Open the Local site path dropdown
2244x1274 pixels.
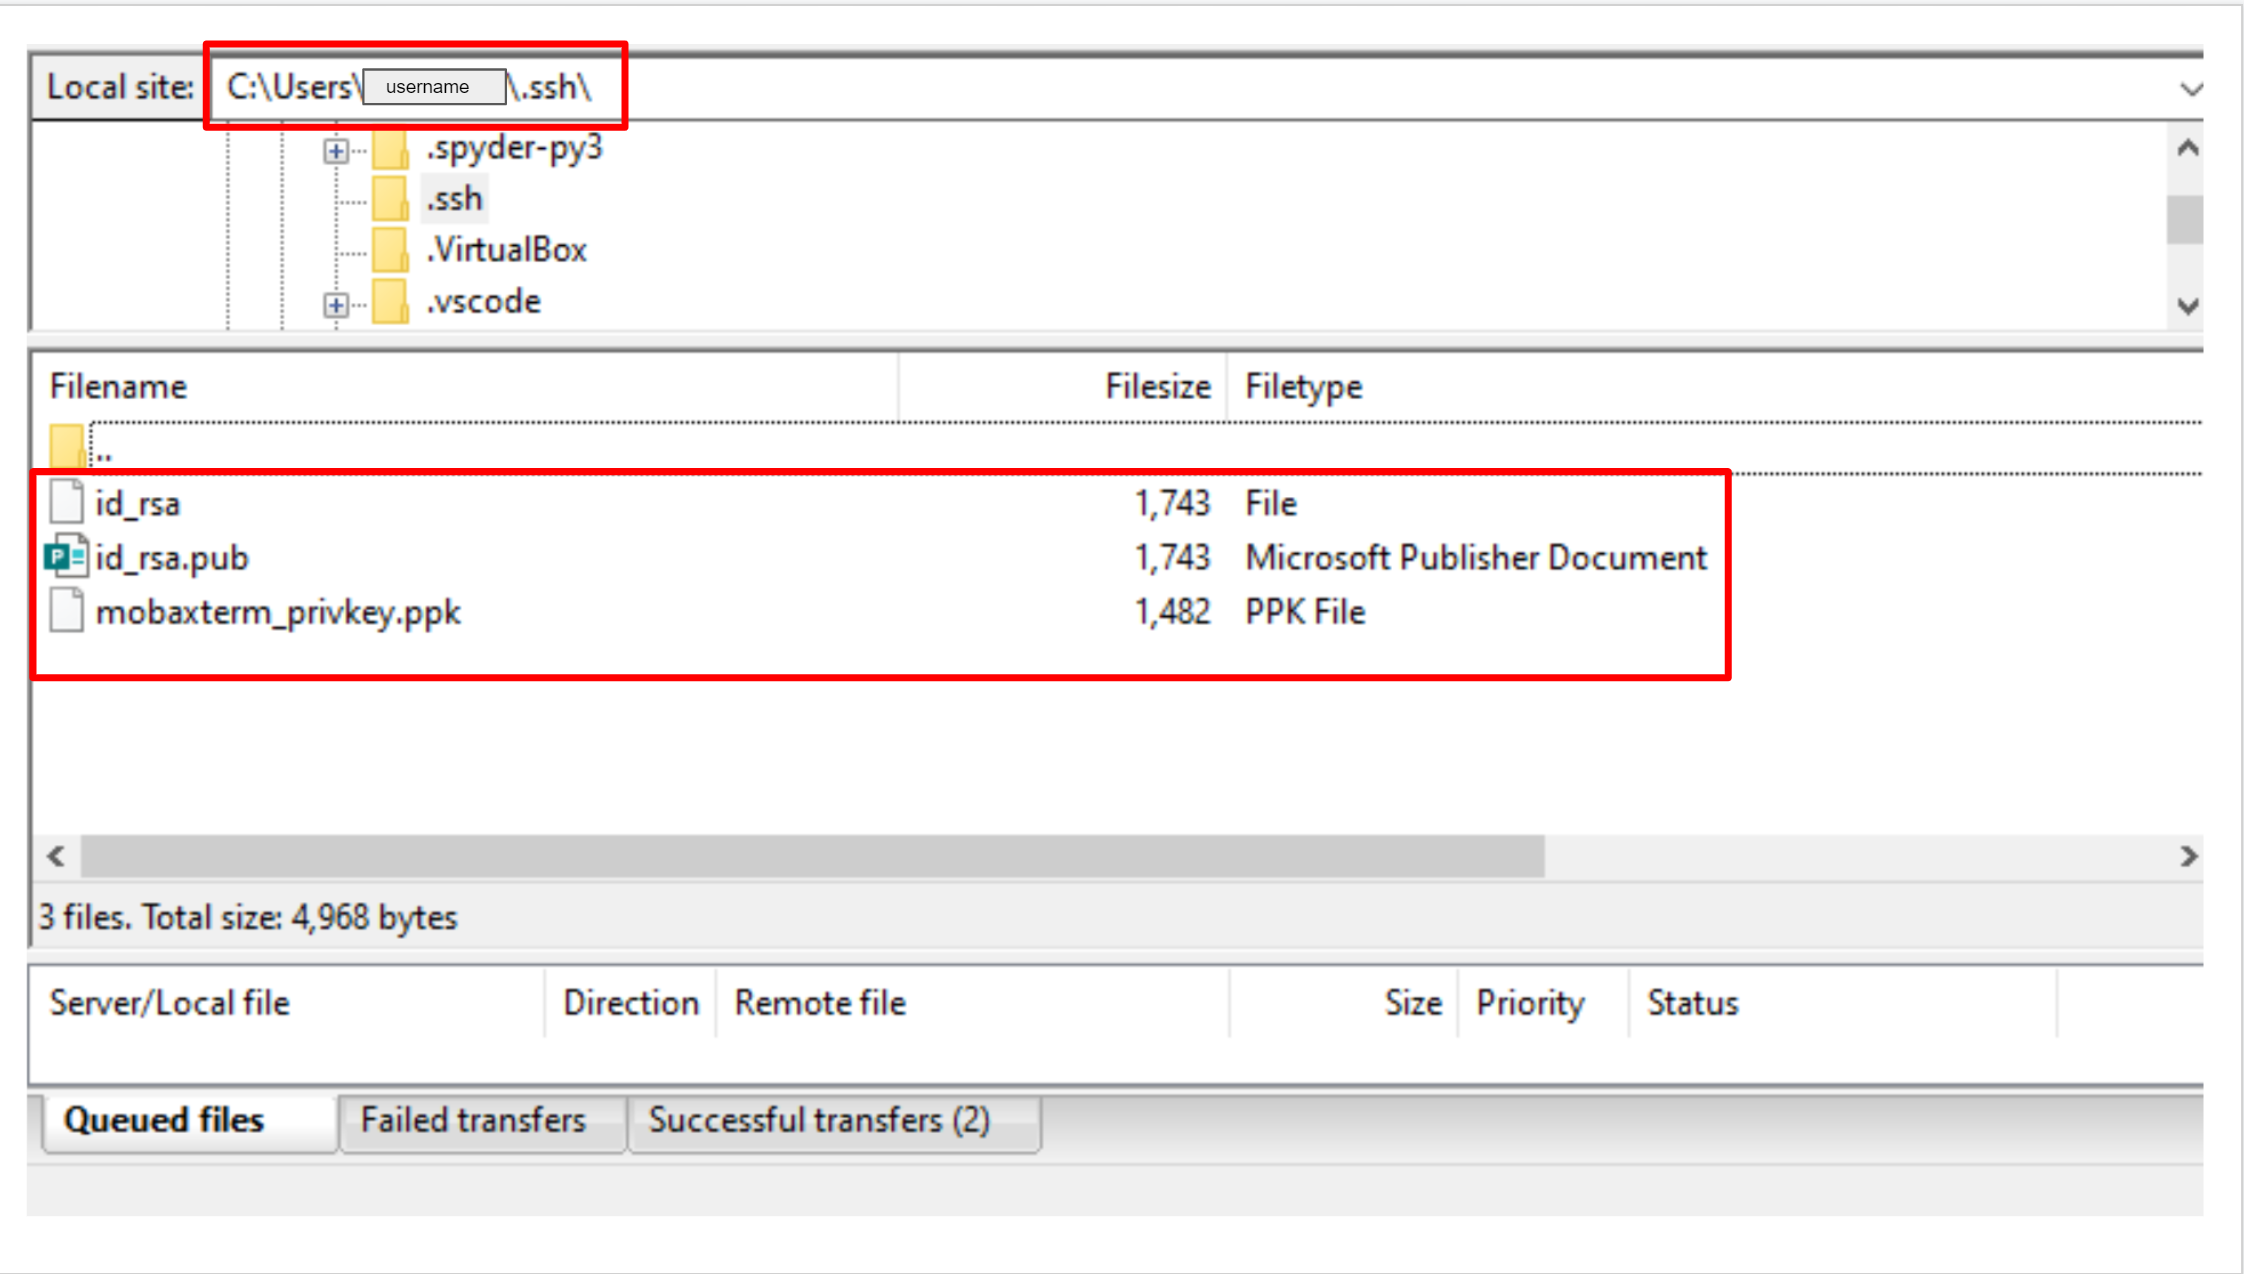pyautogui.click(x=2190, y=88)
